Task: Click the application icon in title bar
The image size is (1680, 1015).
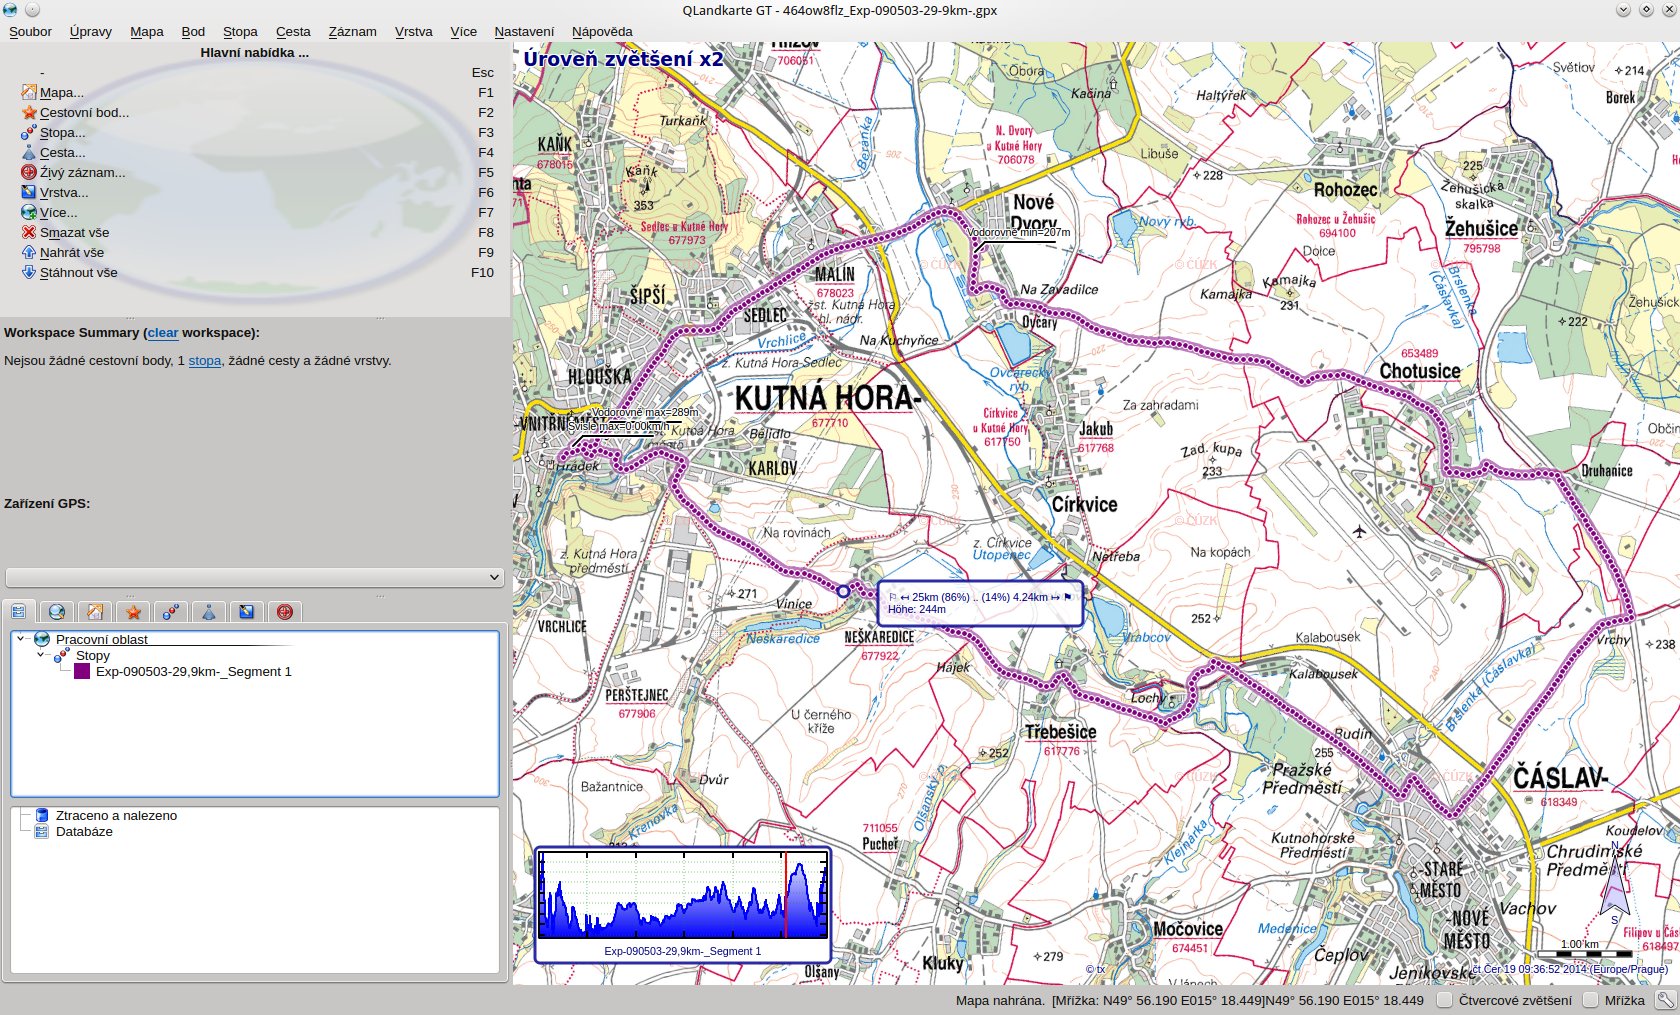Action: point(10,10)
